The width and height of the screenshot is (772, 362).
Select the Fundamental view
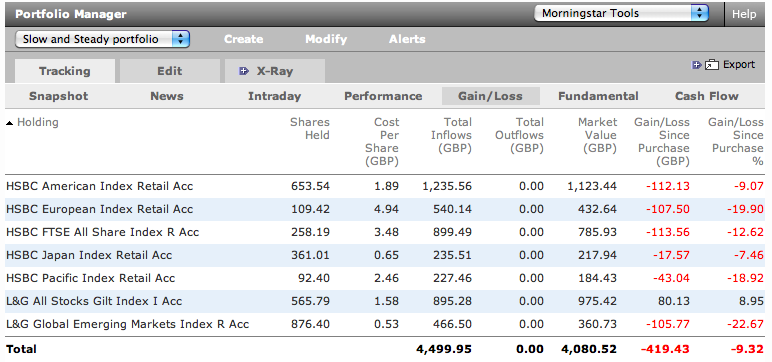click(598, 96)
